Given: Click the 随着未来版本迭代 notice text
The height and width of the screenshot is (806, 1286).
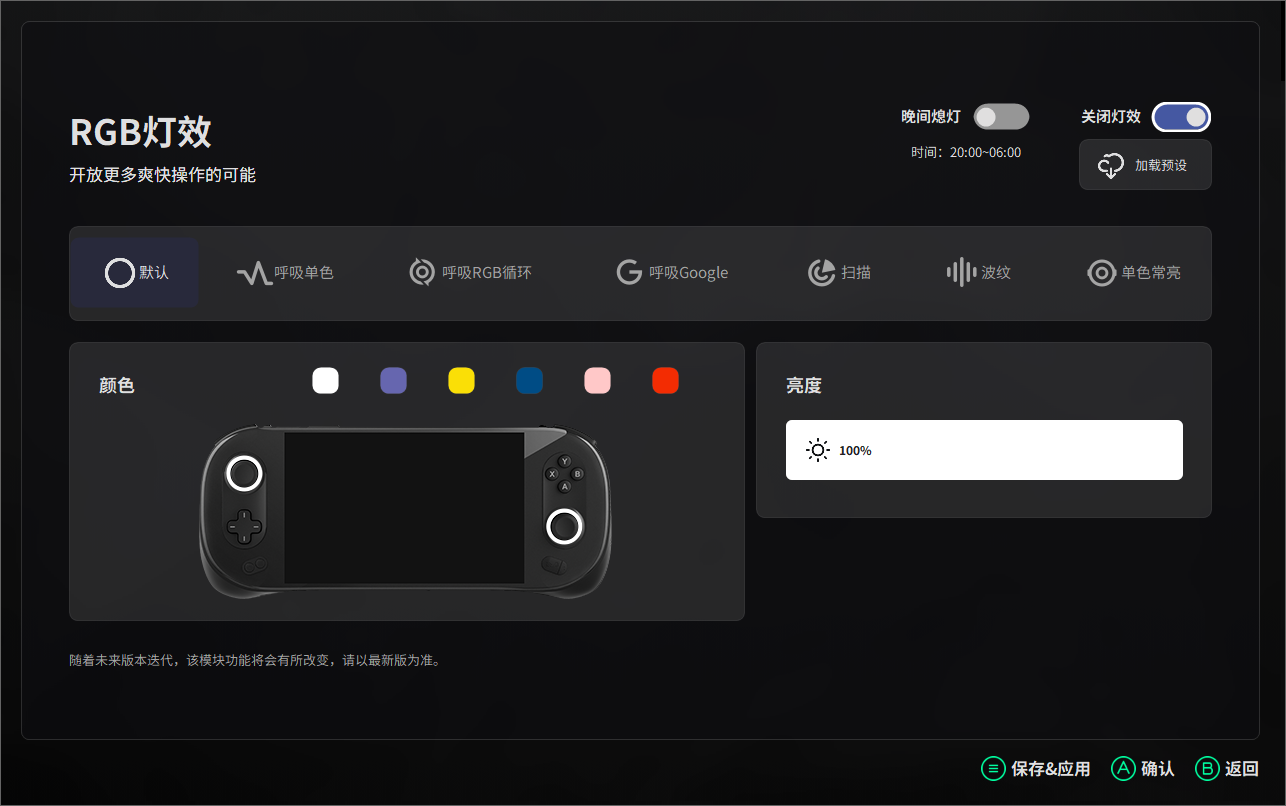Looking at the screenshot, I should (255, 660).
